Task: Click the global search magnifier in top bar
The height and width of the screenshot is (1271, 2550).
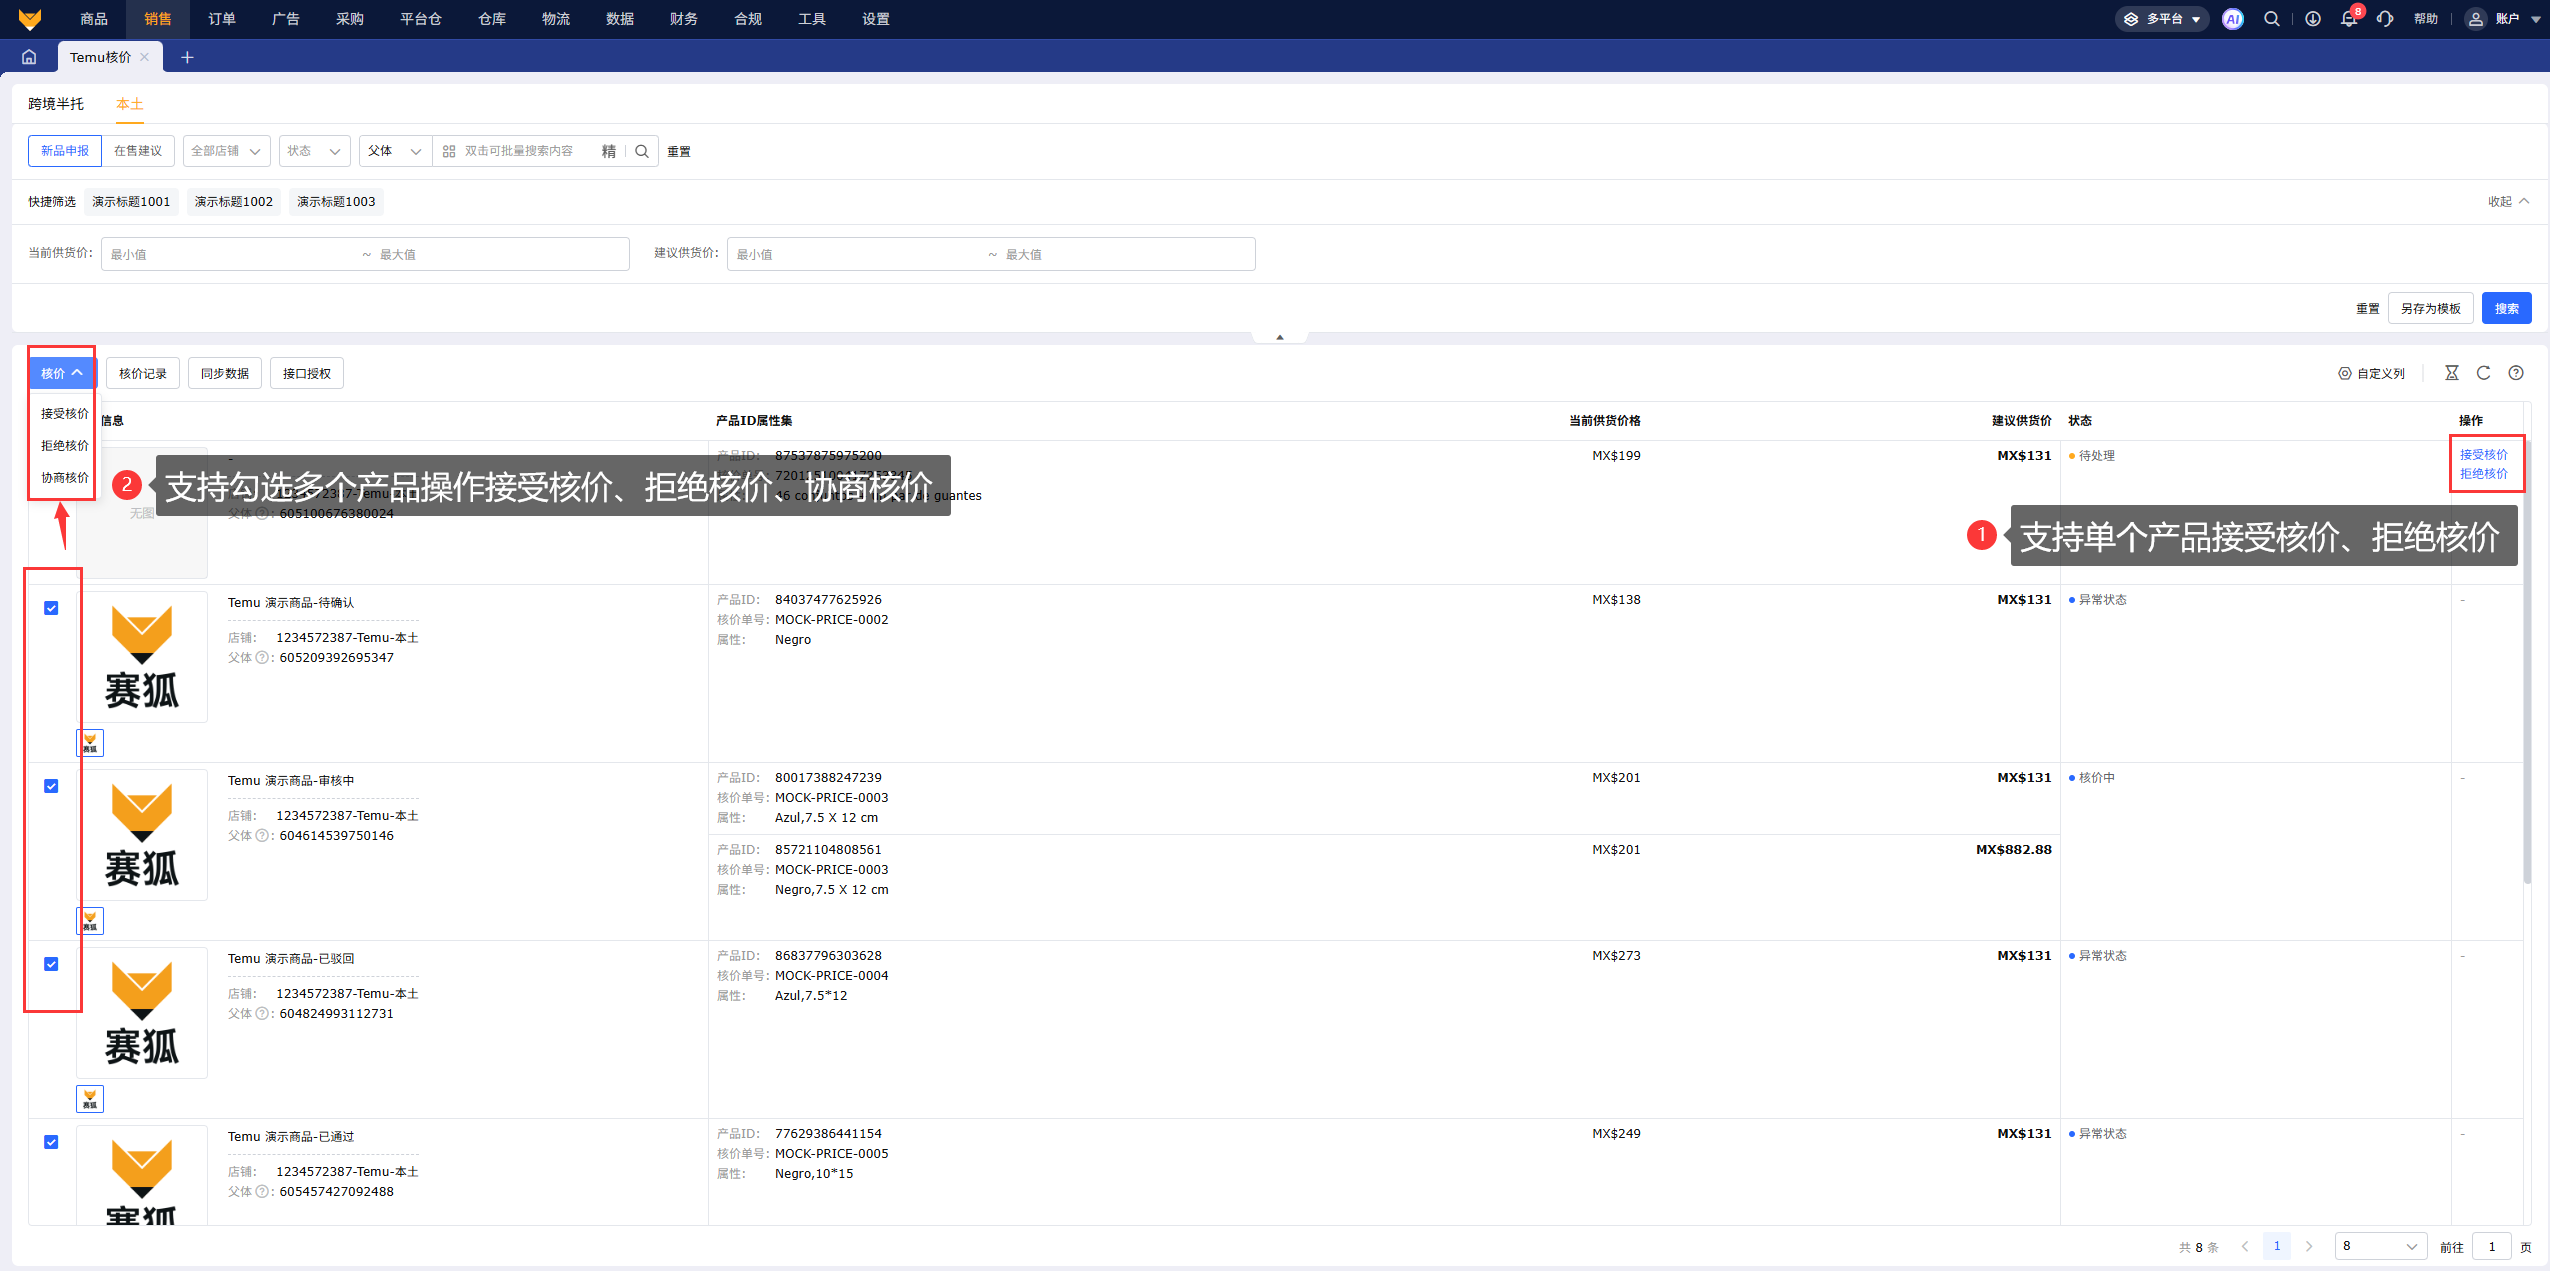Action: [2272, 19]
